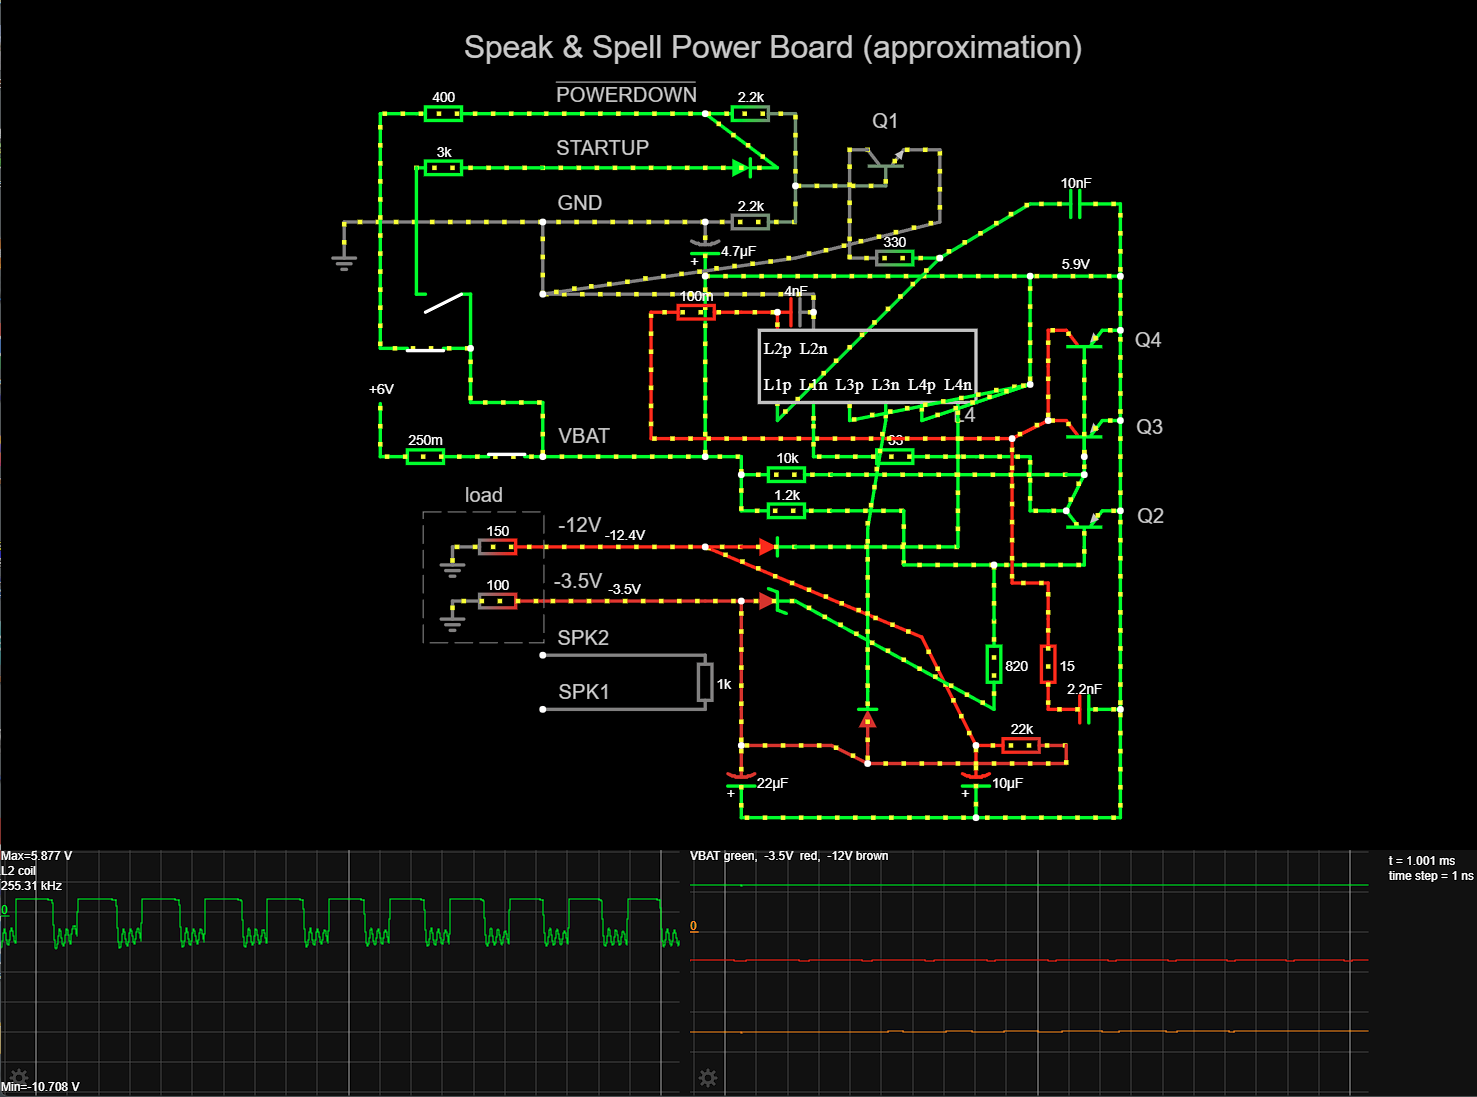Click the time step = 1 ns readout
Image resolution: width=1477 pixels, height=1097 pixels.
coord(1430,876)
